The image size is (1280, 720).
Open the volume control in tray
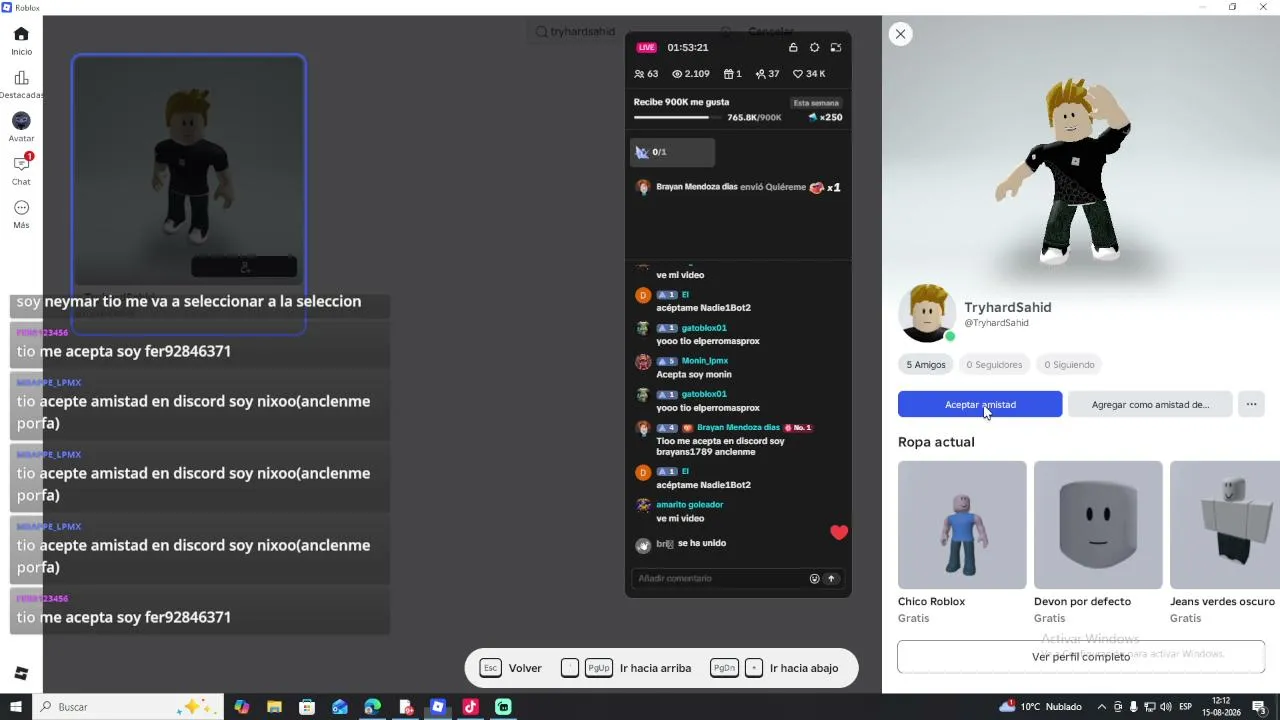pos(1164,707)
